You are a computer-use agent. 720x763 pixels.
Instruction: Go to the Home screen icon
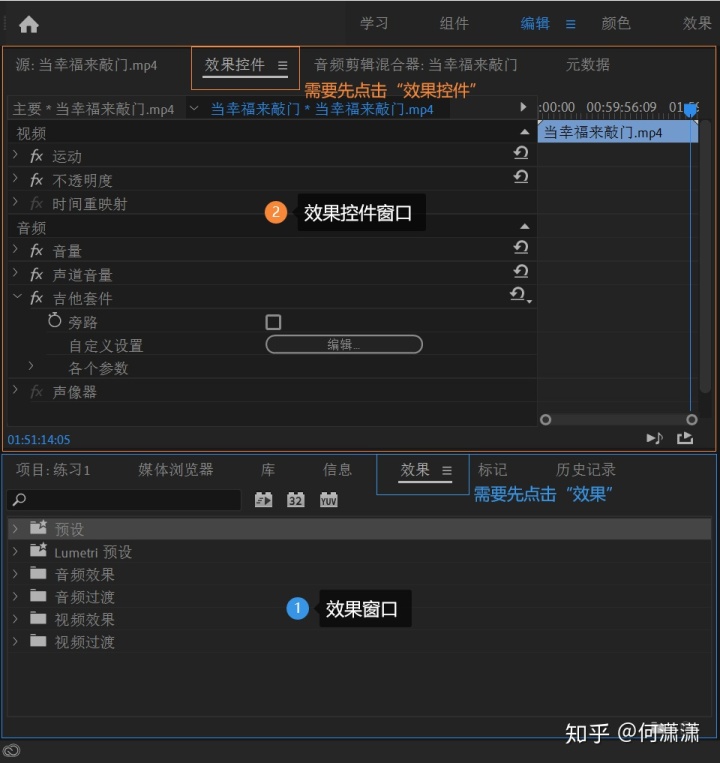pos(29,24)
